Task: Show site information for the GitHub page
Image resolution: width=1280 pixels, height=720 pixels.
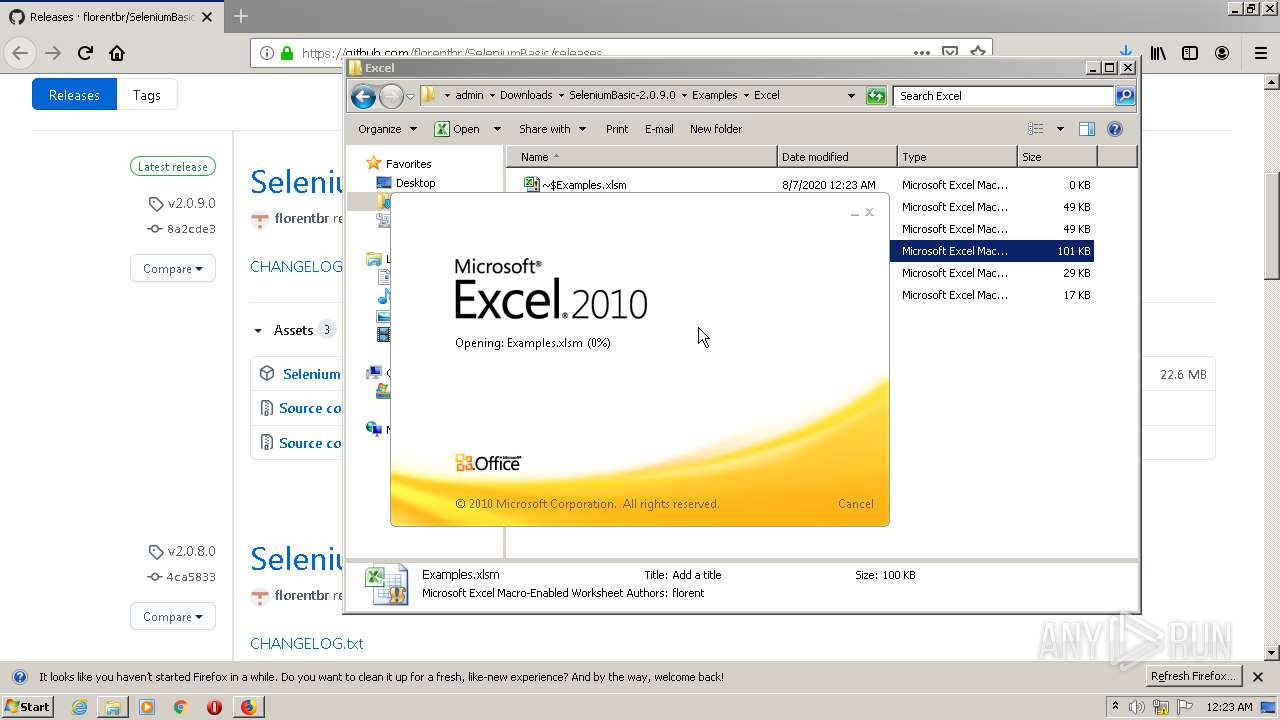Action: (267, 53)
